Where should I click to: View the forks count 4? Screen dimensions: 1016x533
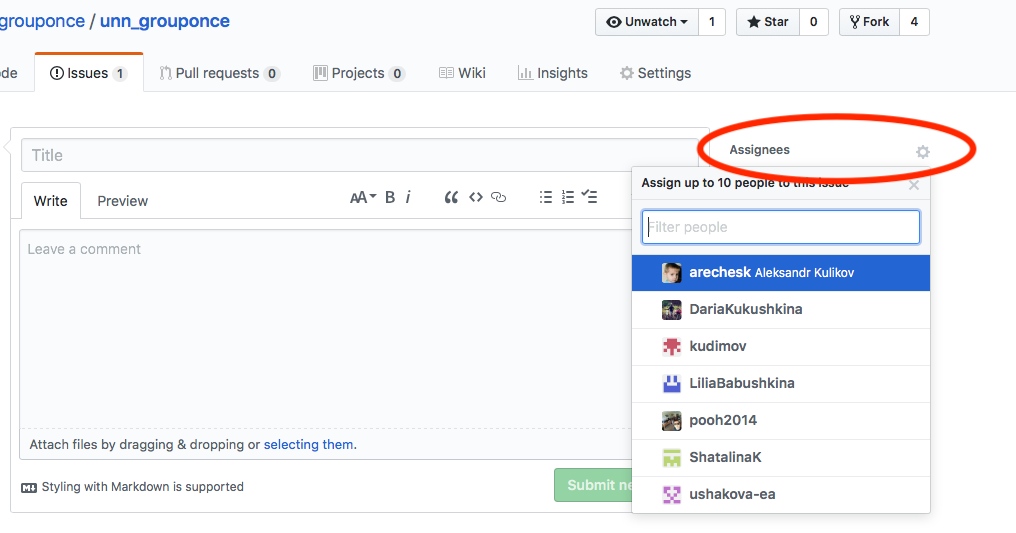click(914, 22)
